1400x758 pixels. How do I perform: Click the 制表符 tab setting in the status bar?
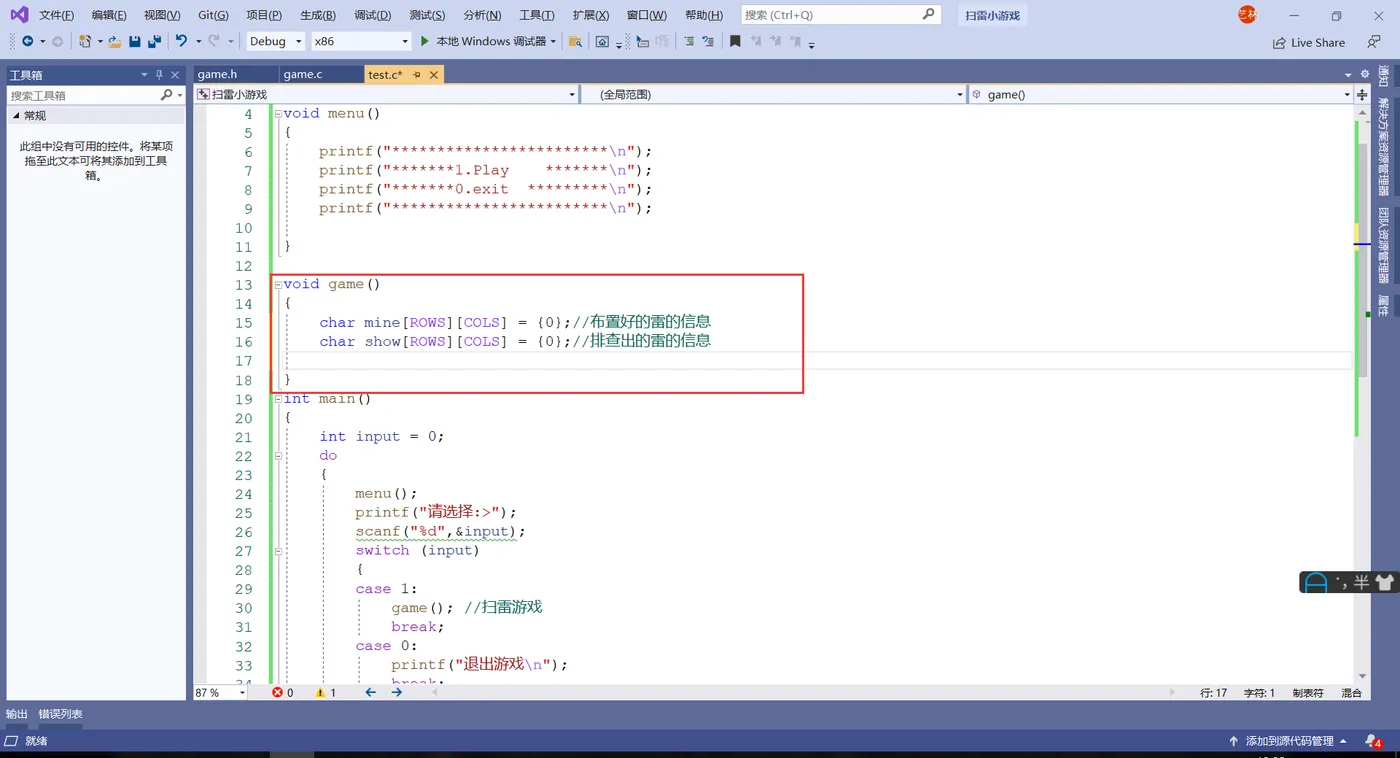[1307, 692]
